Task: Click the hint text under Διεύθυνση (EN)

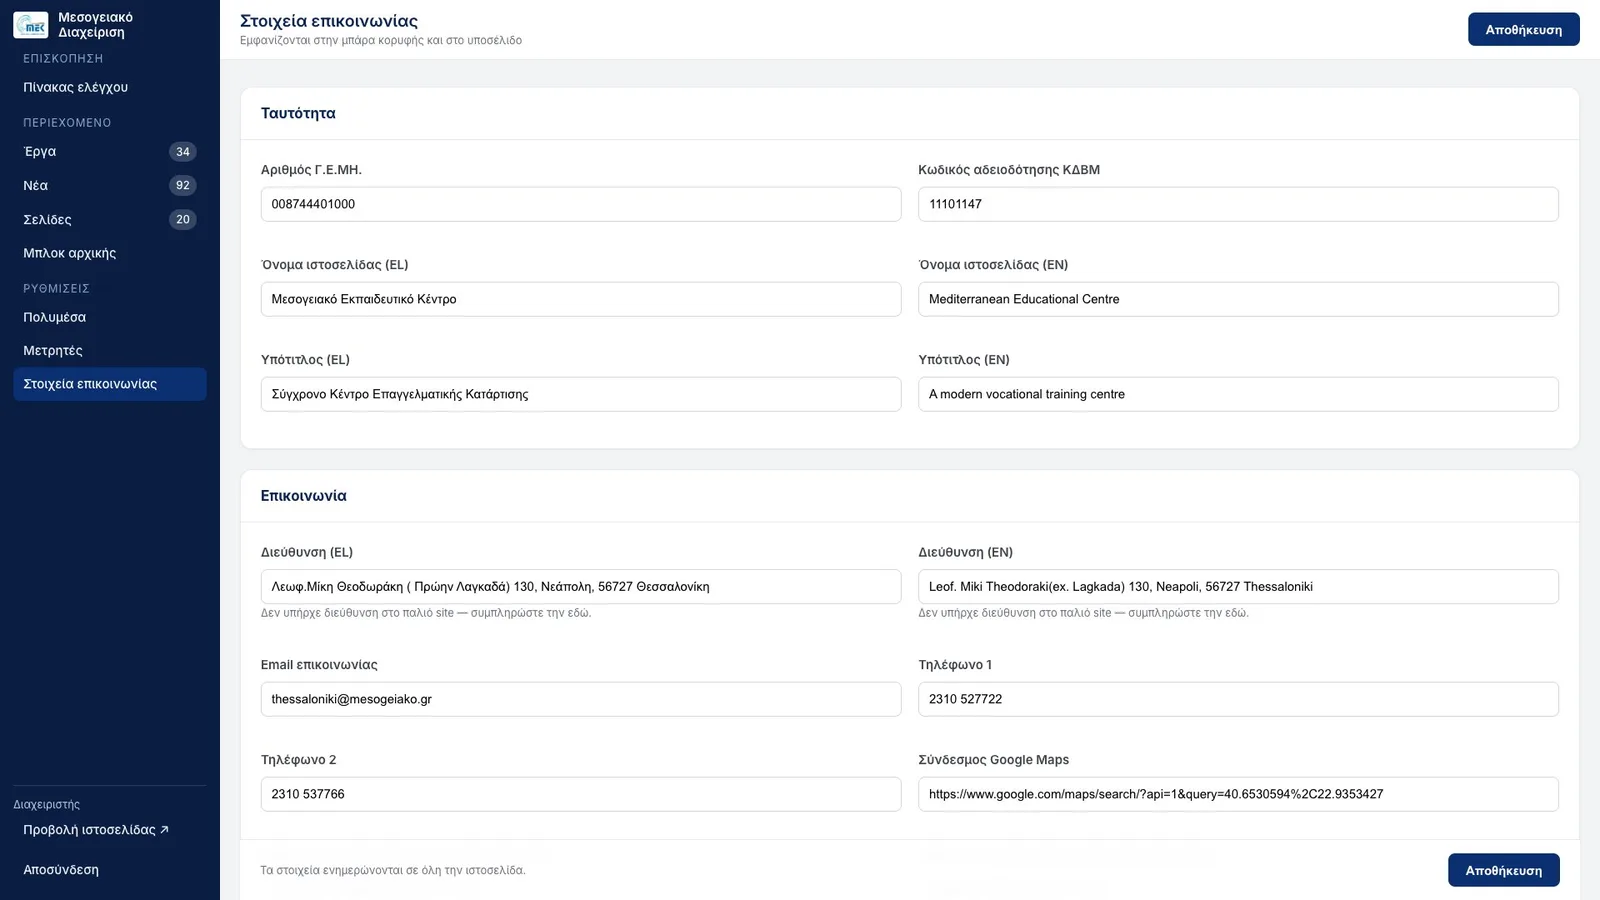Action: tap(1083, 613)
